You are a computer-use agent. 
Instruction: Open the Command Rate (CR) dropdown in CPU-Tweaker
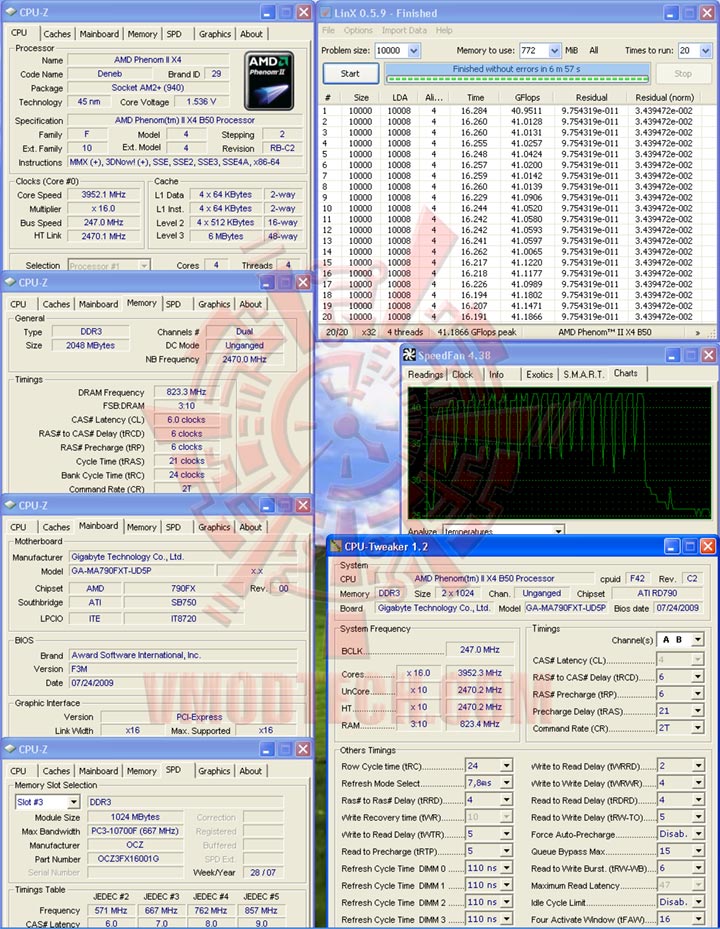tap(698, 728)
